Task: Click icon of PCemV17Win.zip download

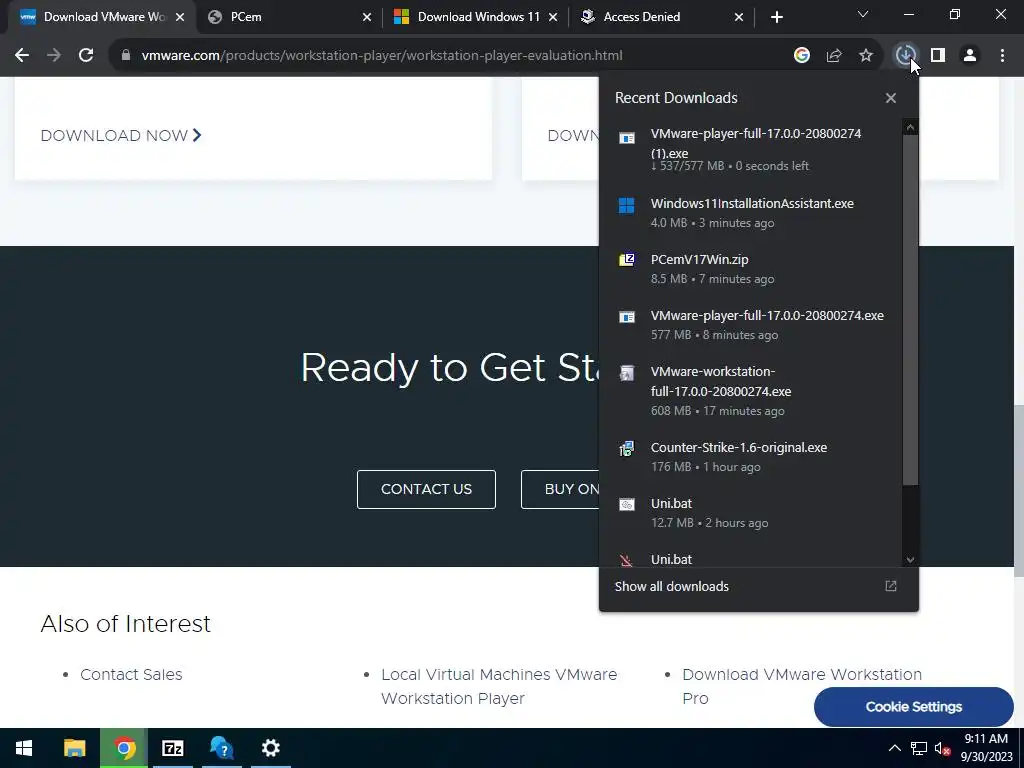Action: pos(626,260)
